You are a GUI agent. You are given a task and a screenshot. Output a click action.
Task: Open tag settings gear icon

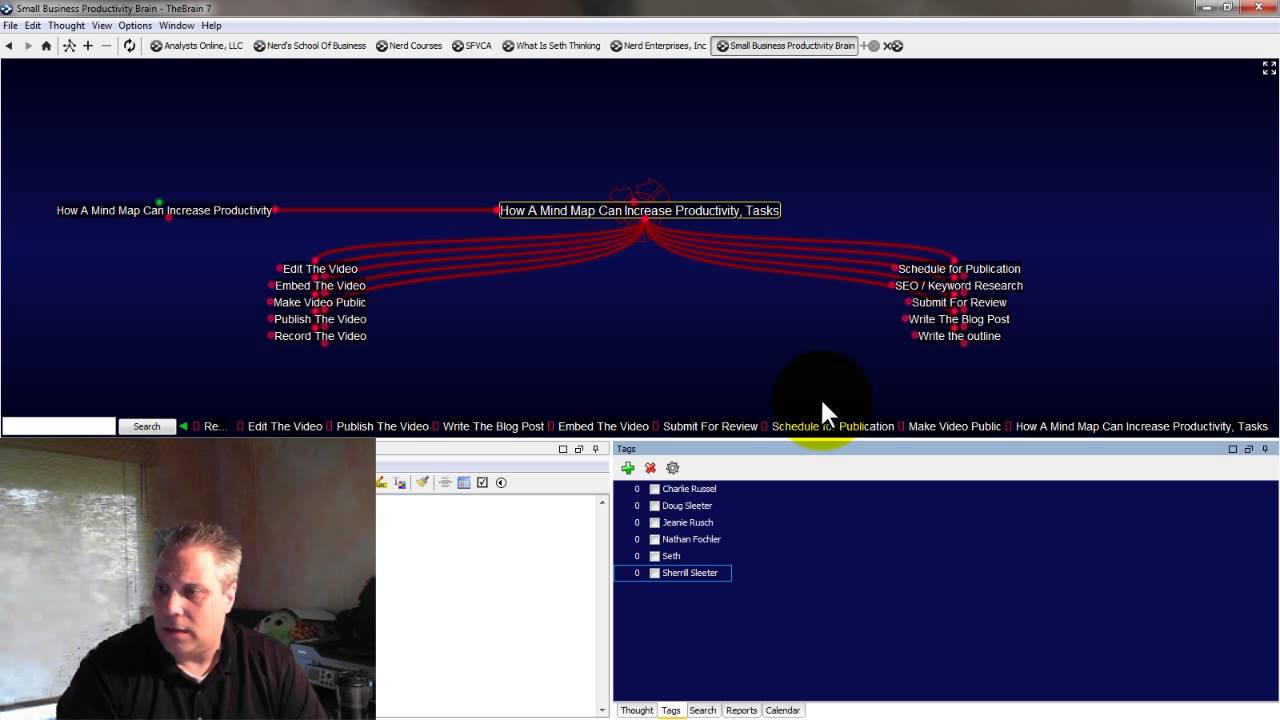pyautogui.click(x=672, y=468)
